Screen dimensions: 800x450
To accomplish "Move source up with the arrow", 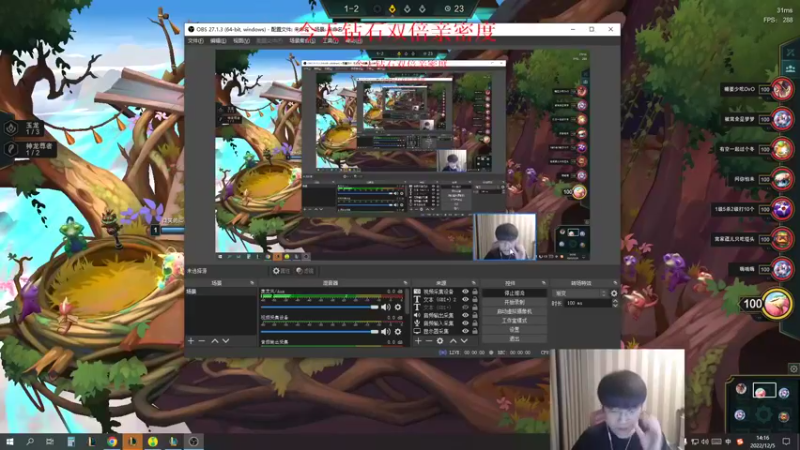I will [453, 341].
